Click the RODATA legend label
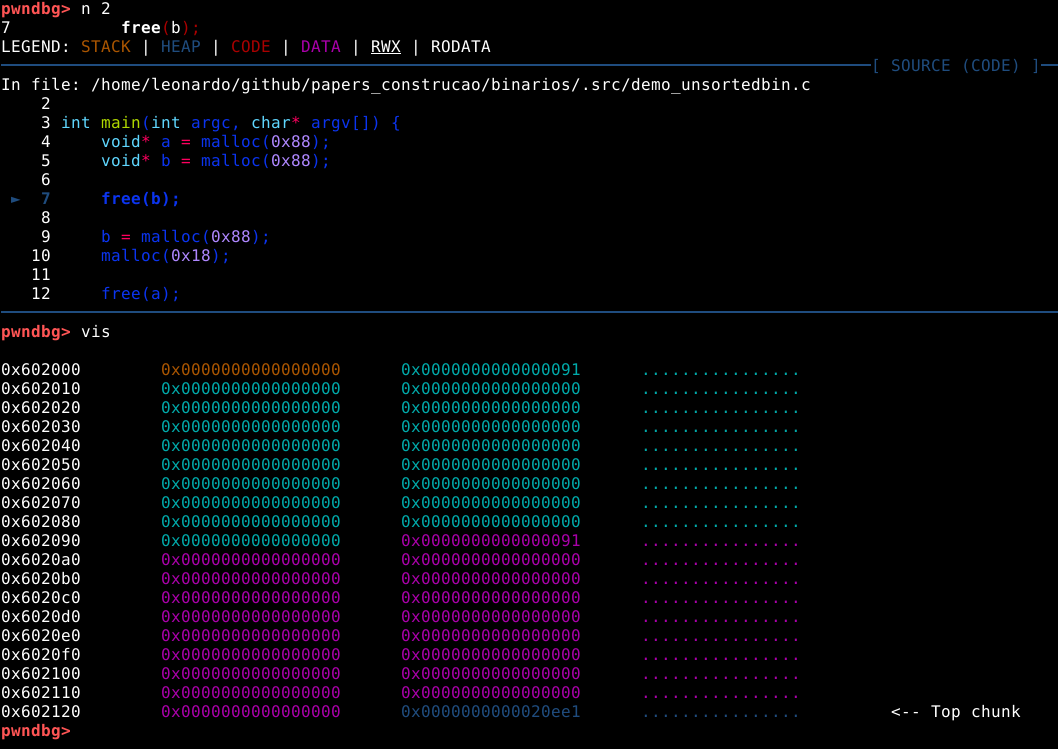 point(460,47)
